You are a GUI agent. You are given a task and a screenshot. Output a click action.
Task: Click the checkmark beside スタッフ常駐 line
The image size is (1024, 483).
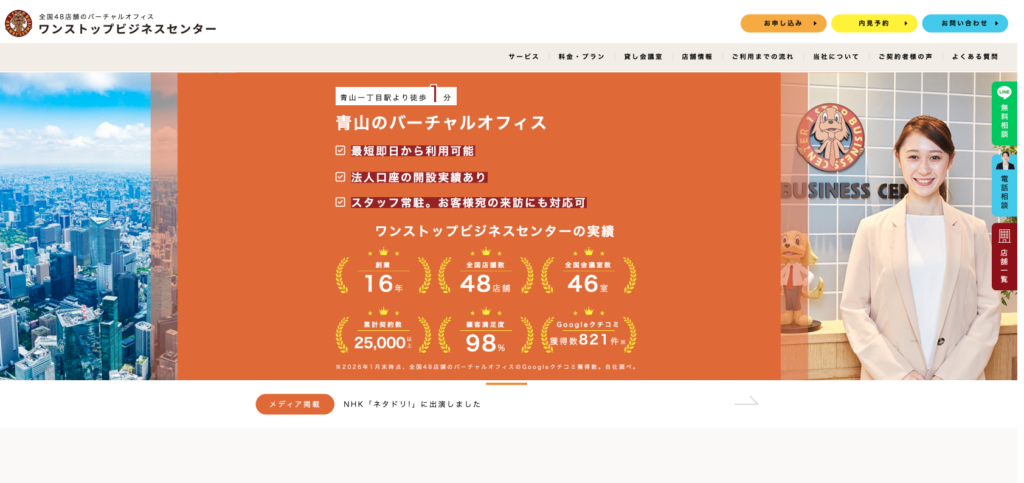[341, 202]
